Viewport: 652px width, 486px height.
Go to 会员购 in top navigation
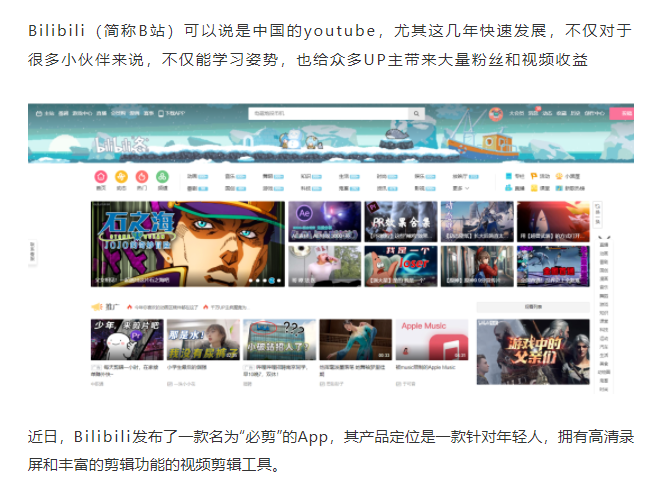(118, 113)
